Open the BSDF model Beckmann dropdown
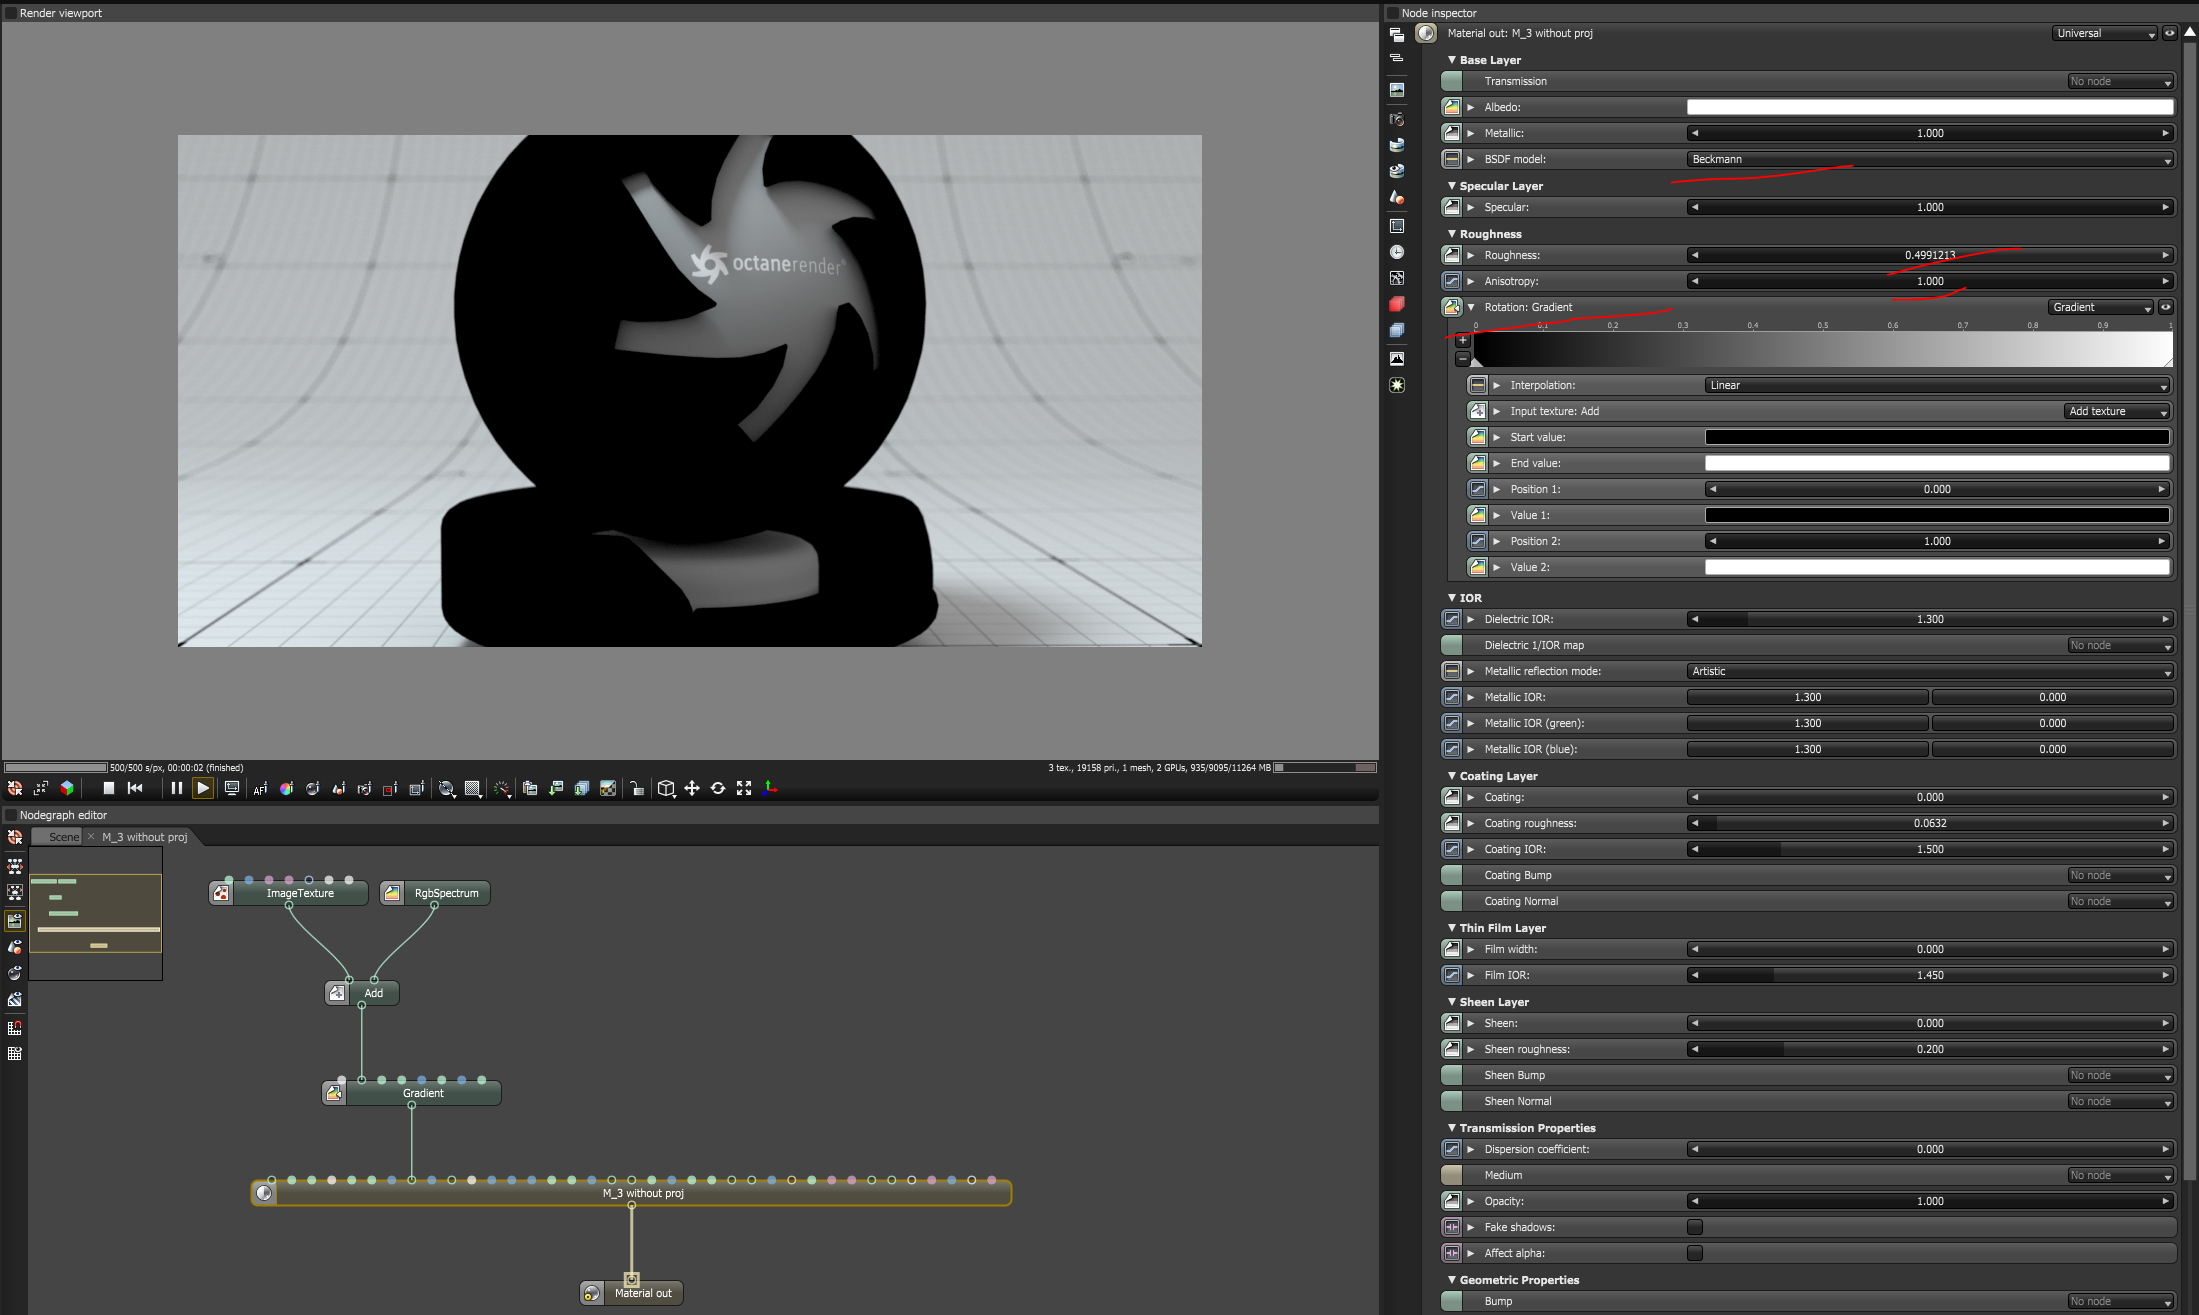Screen dimensions: 2199x1315 coord(1929,159)
